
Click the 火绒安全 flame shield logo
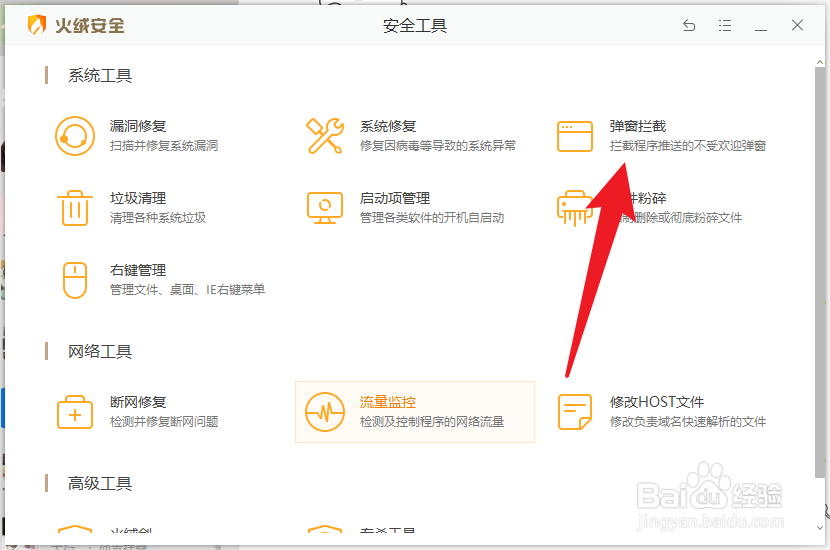coord(37,25)
